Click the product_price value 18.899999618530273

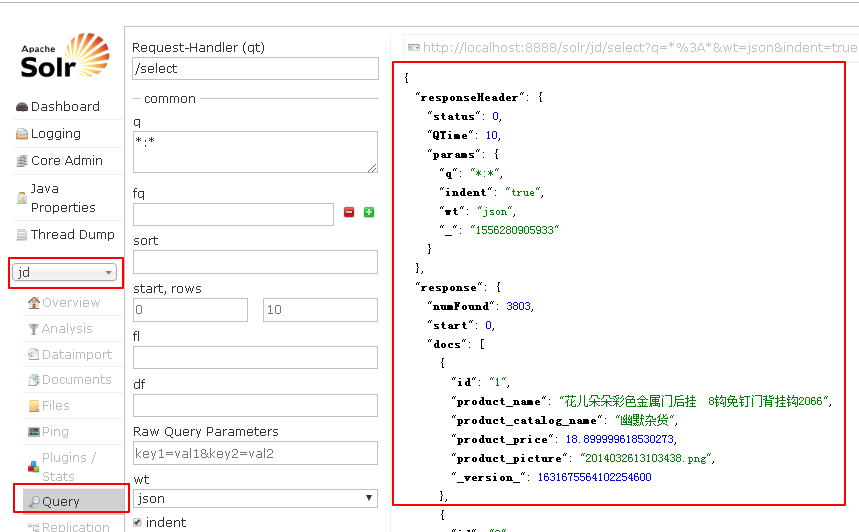tap(620, 439)
